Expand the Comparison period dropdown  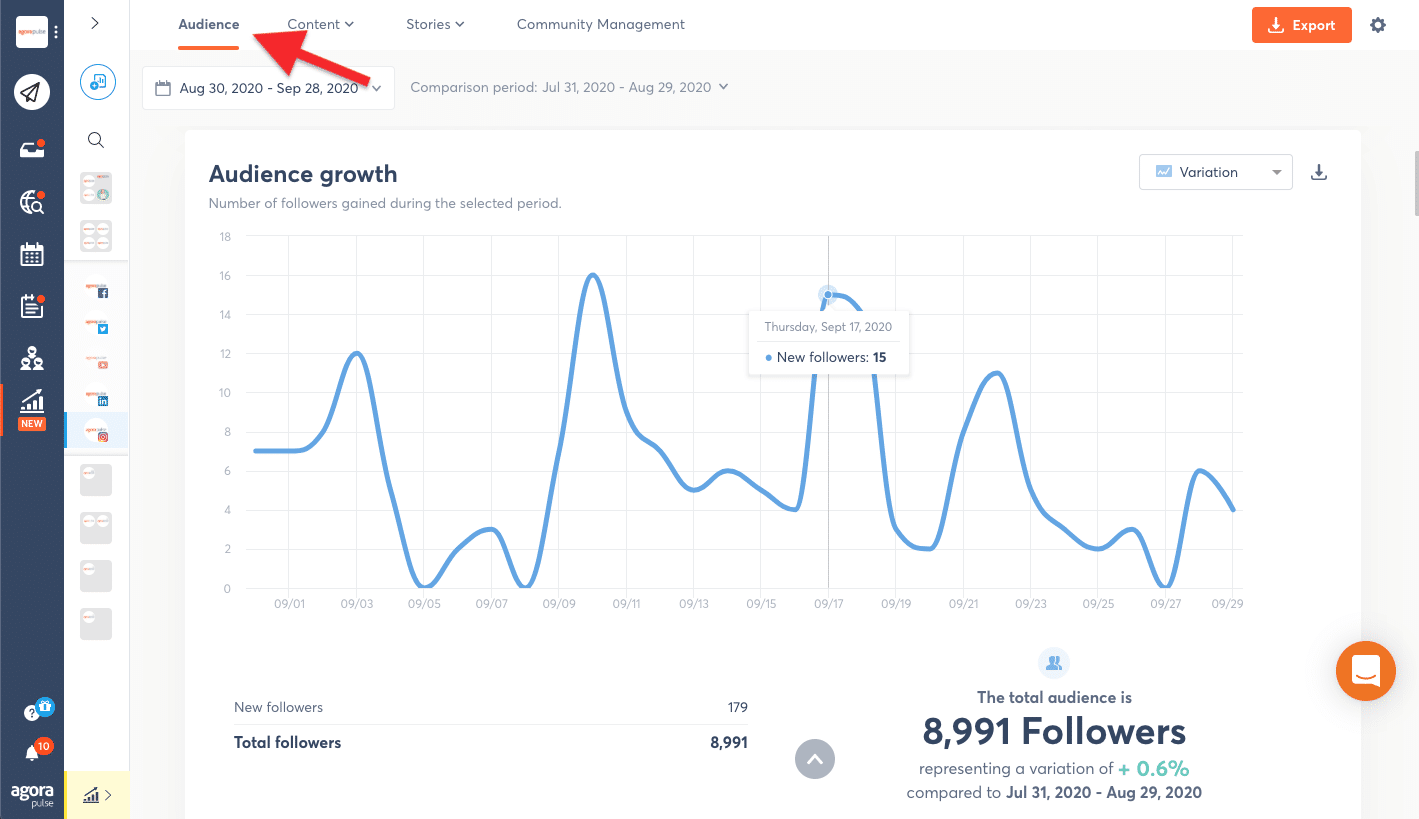pyautogui.click(x=569, y=87)
